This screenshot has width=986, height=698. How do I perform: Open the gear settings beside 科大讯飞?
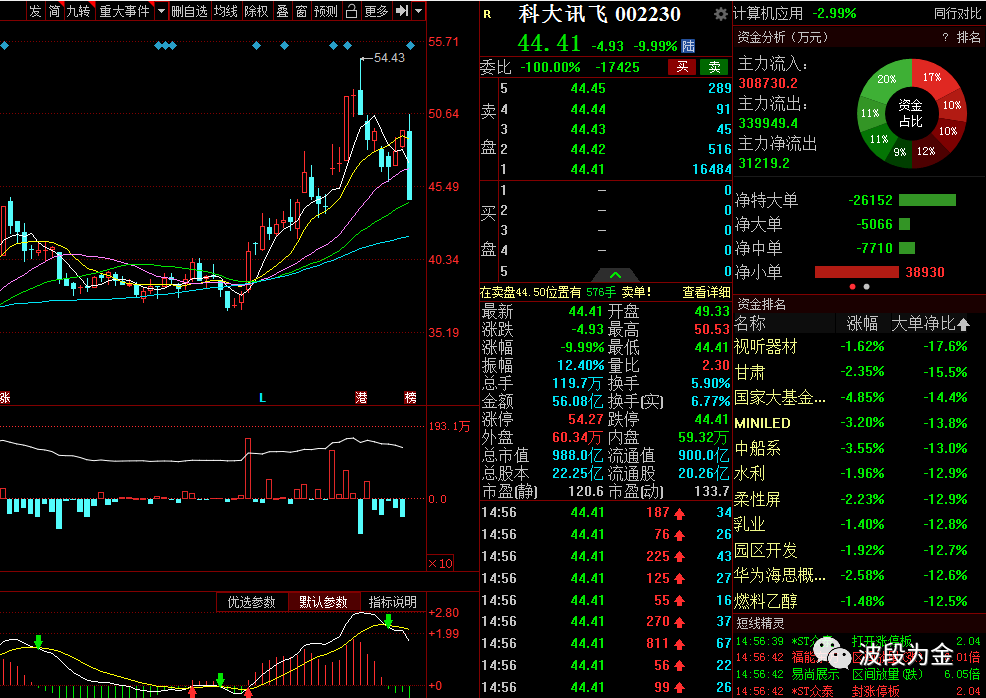click(x=721, y=14)
